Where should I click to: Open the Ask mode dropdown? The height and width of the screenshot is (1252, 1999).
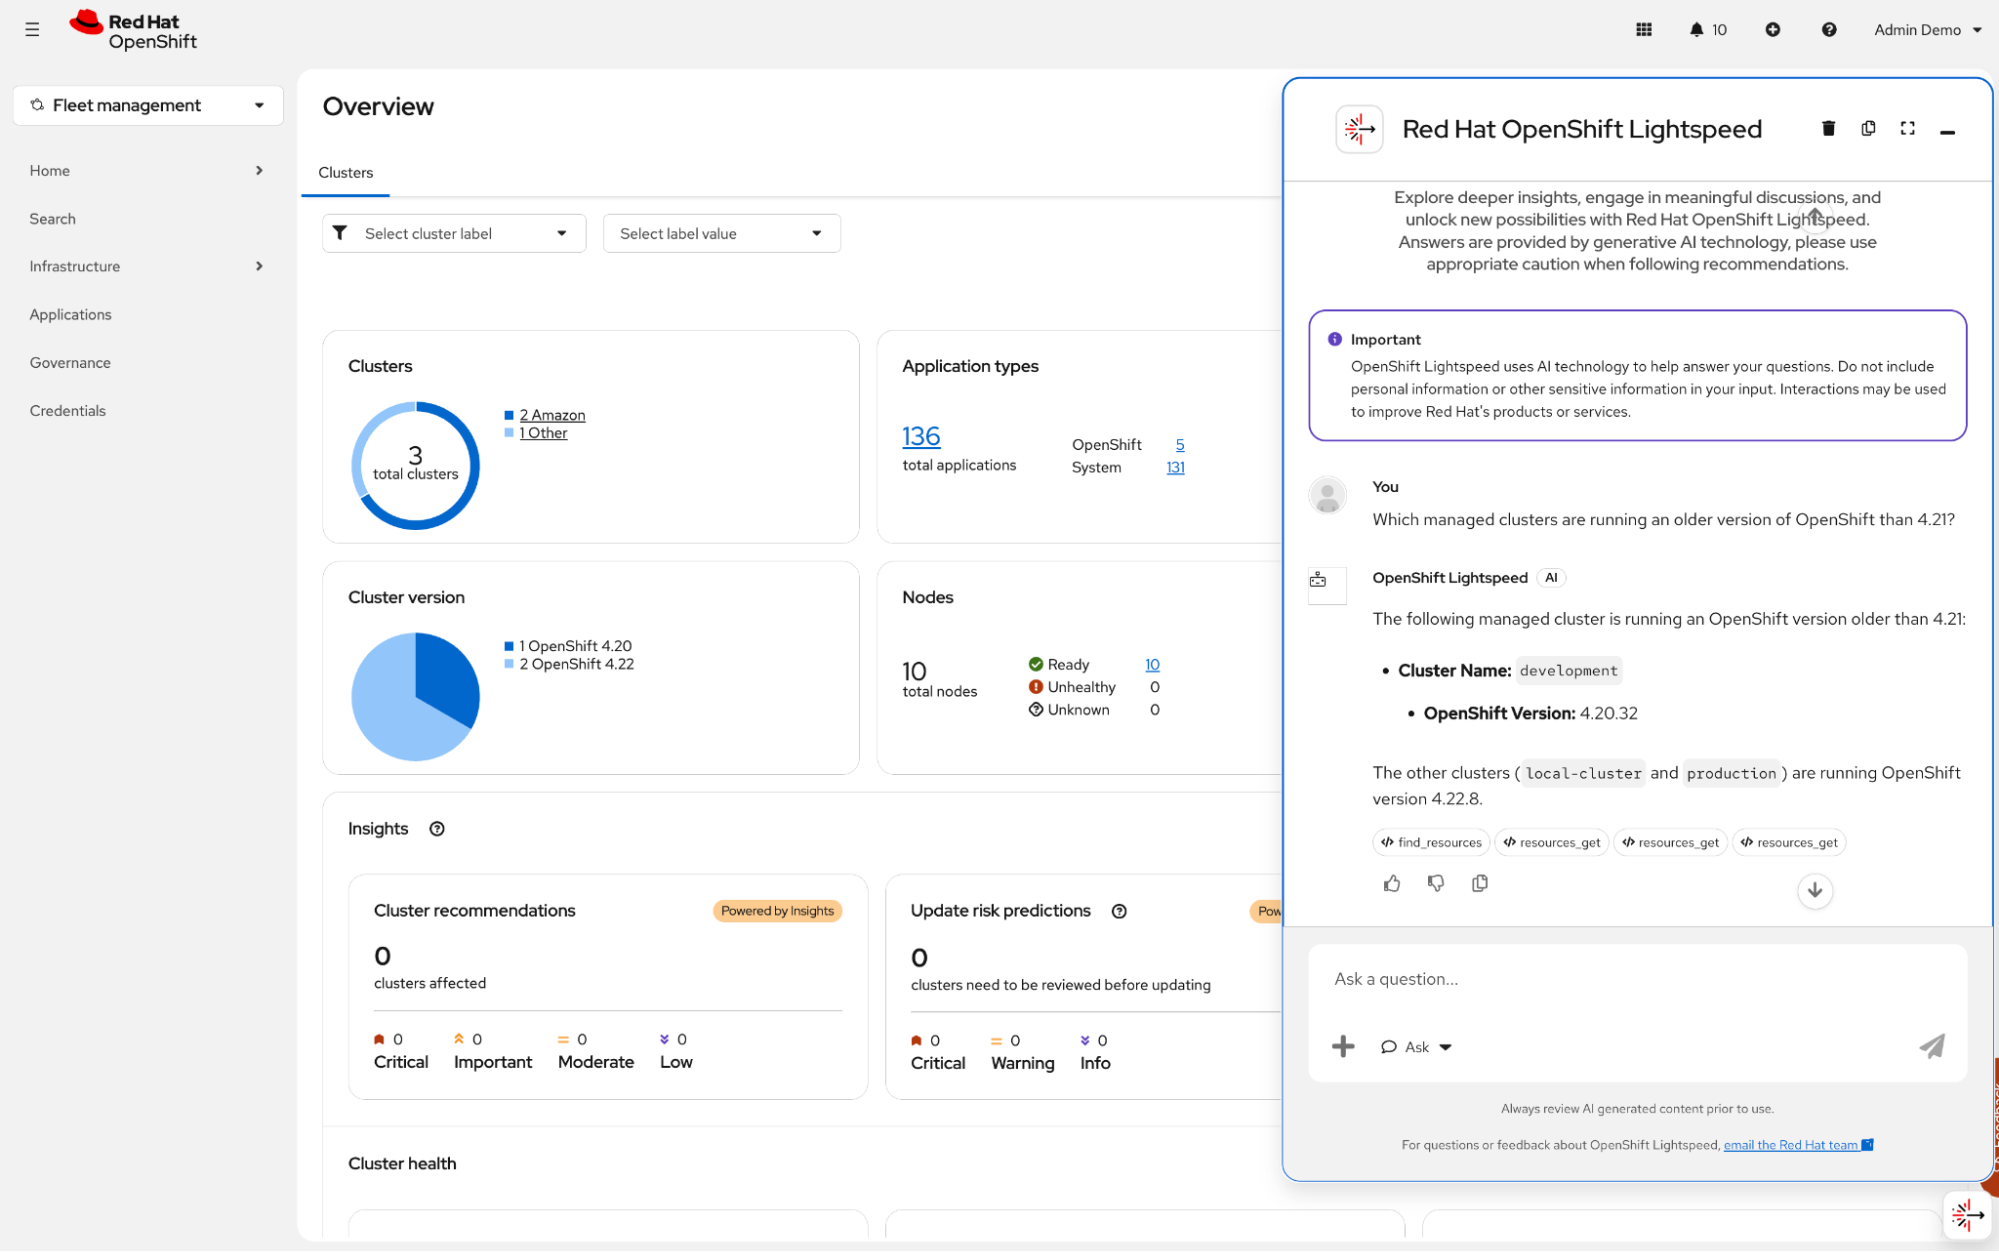point(1416,1047)
